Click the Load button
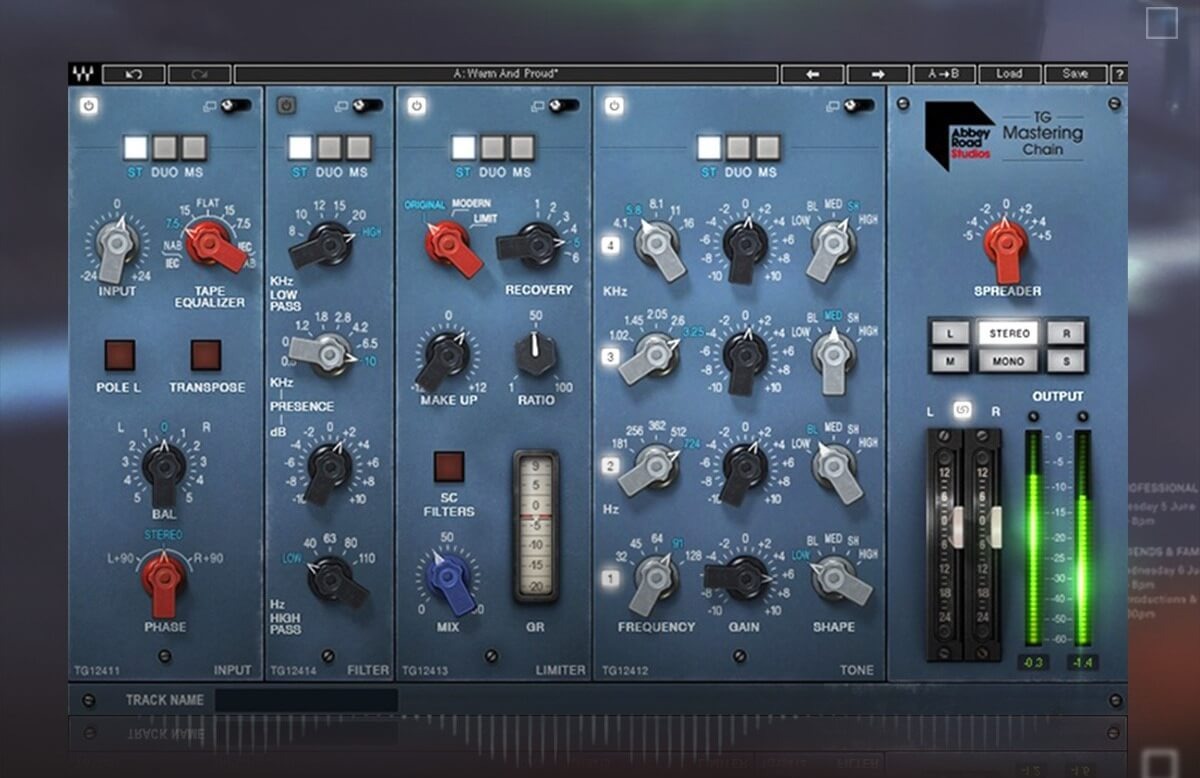The height and width of the screenshot is (778, 1200). 1009,74
